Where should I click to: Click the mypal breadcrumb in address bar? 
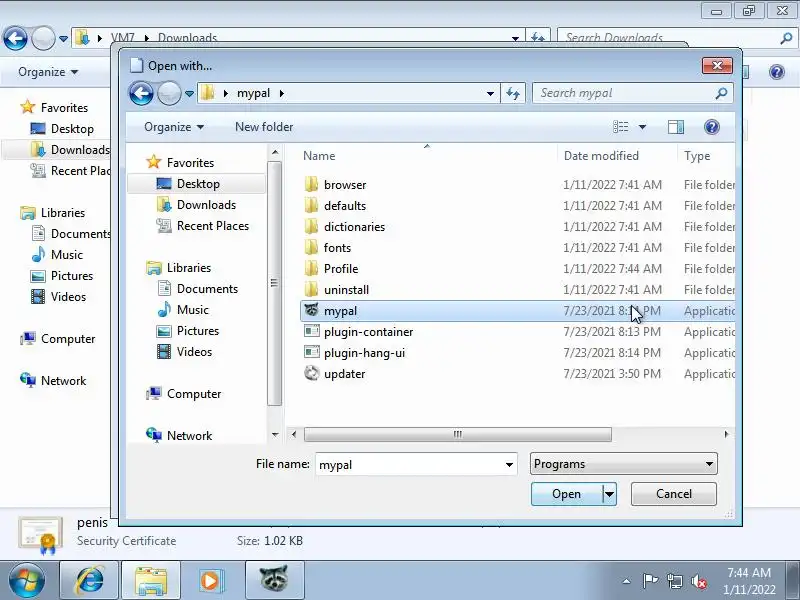coord(254,93)
